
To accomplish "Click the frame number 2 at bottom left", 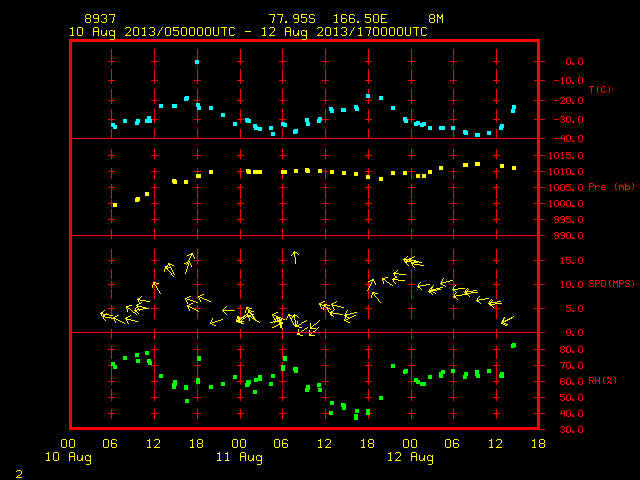I will pyautogui.click(x=19, y=474).
